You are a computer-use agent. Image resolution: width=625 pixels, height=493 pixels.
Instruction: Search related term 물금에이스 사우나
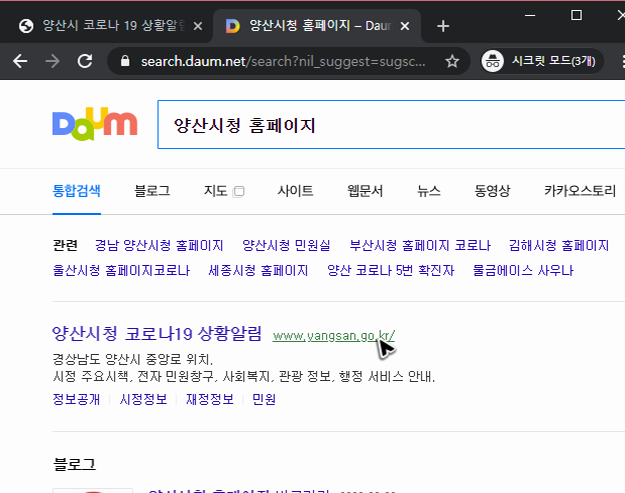pos(523,271)
